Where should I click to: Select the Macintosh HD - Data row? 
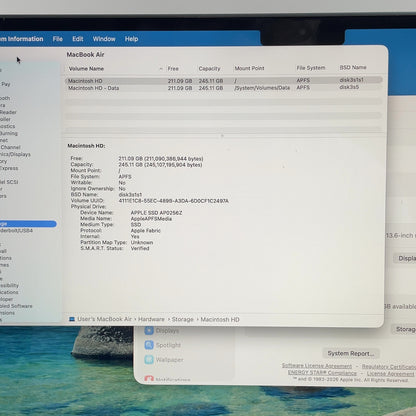pyautogui.click(x=223, y=88)
